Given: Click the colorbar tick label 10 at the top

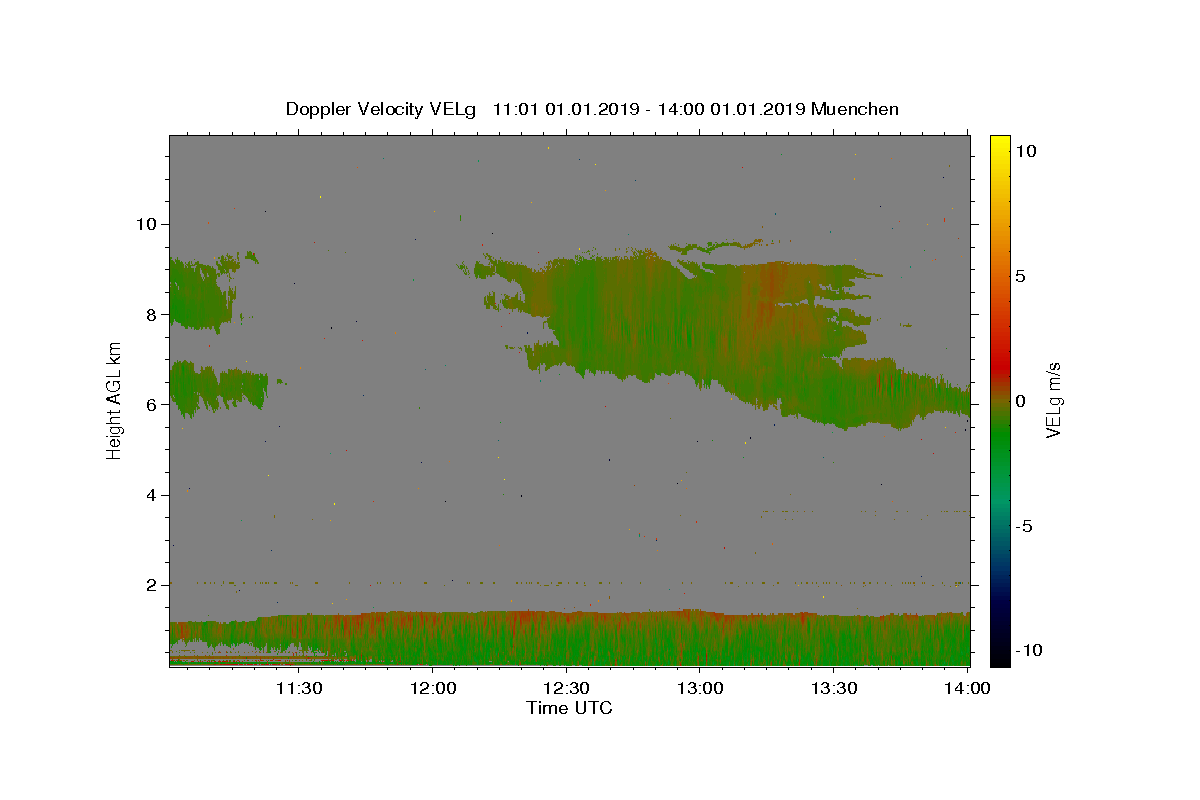Looking at the screenshot, I should (x=1025, y=151).
